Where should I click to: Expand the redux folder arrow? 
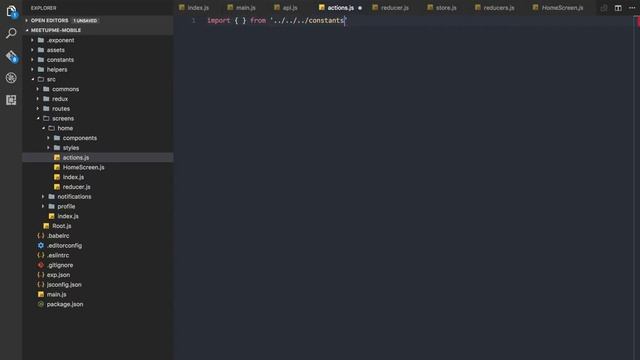(x=38, y=99)
